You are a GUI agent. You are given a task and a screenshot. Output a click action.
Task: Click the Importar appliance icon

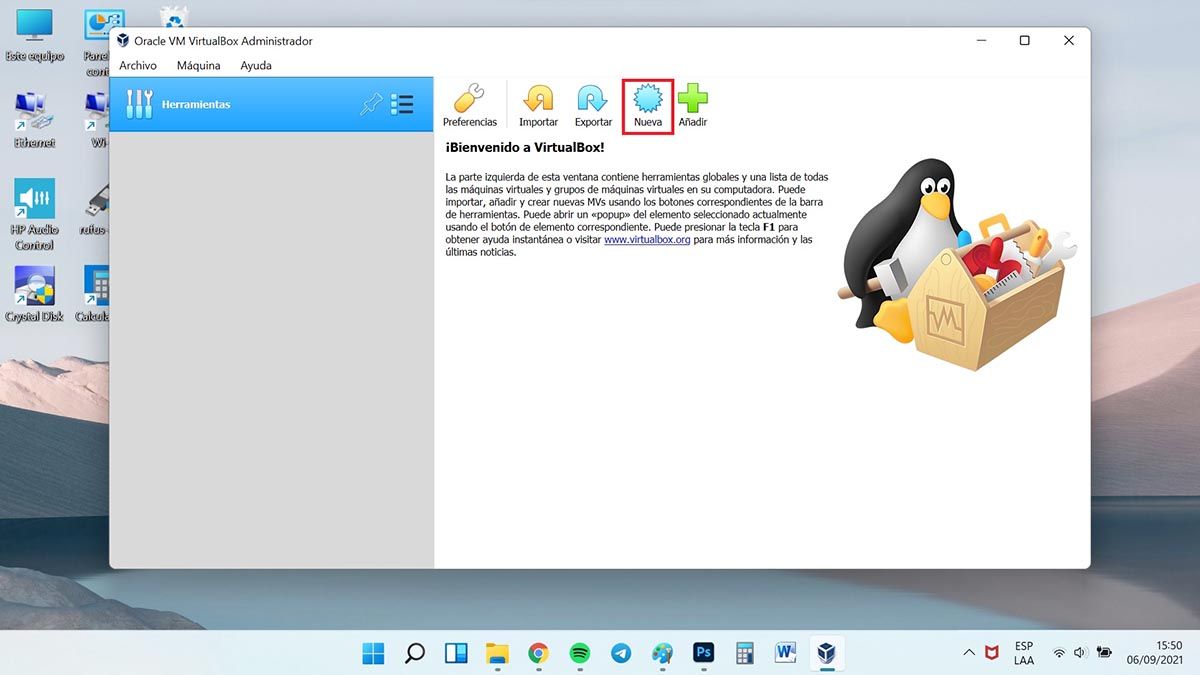[538, 105]
